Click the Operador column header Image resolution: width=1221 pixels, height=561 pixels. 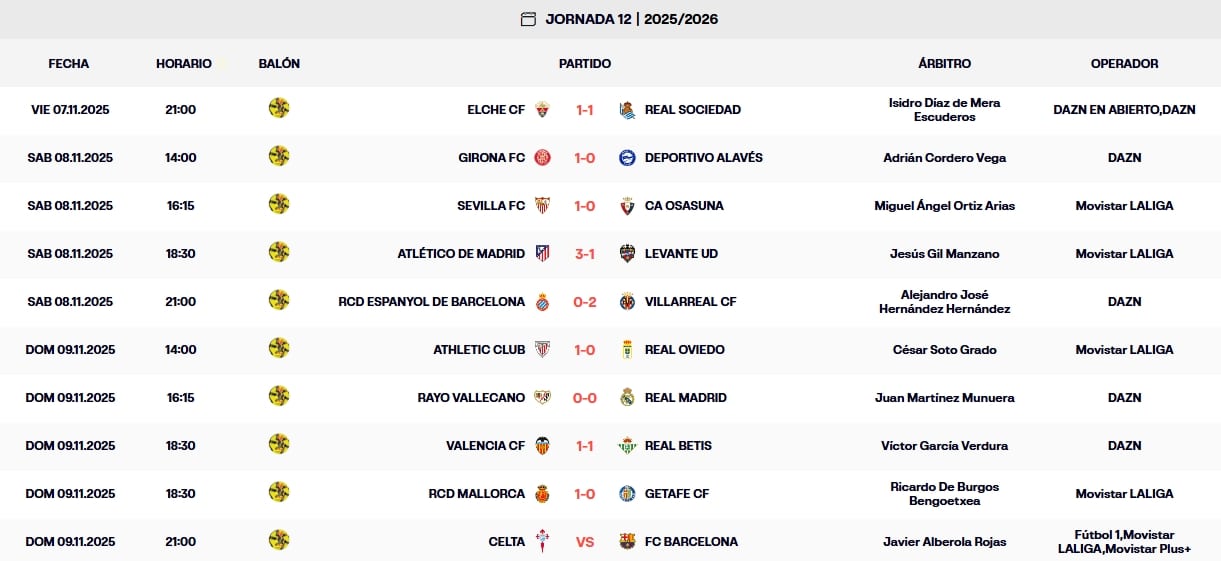1124,64
